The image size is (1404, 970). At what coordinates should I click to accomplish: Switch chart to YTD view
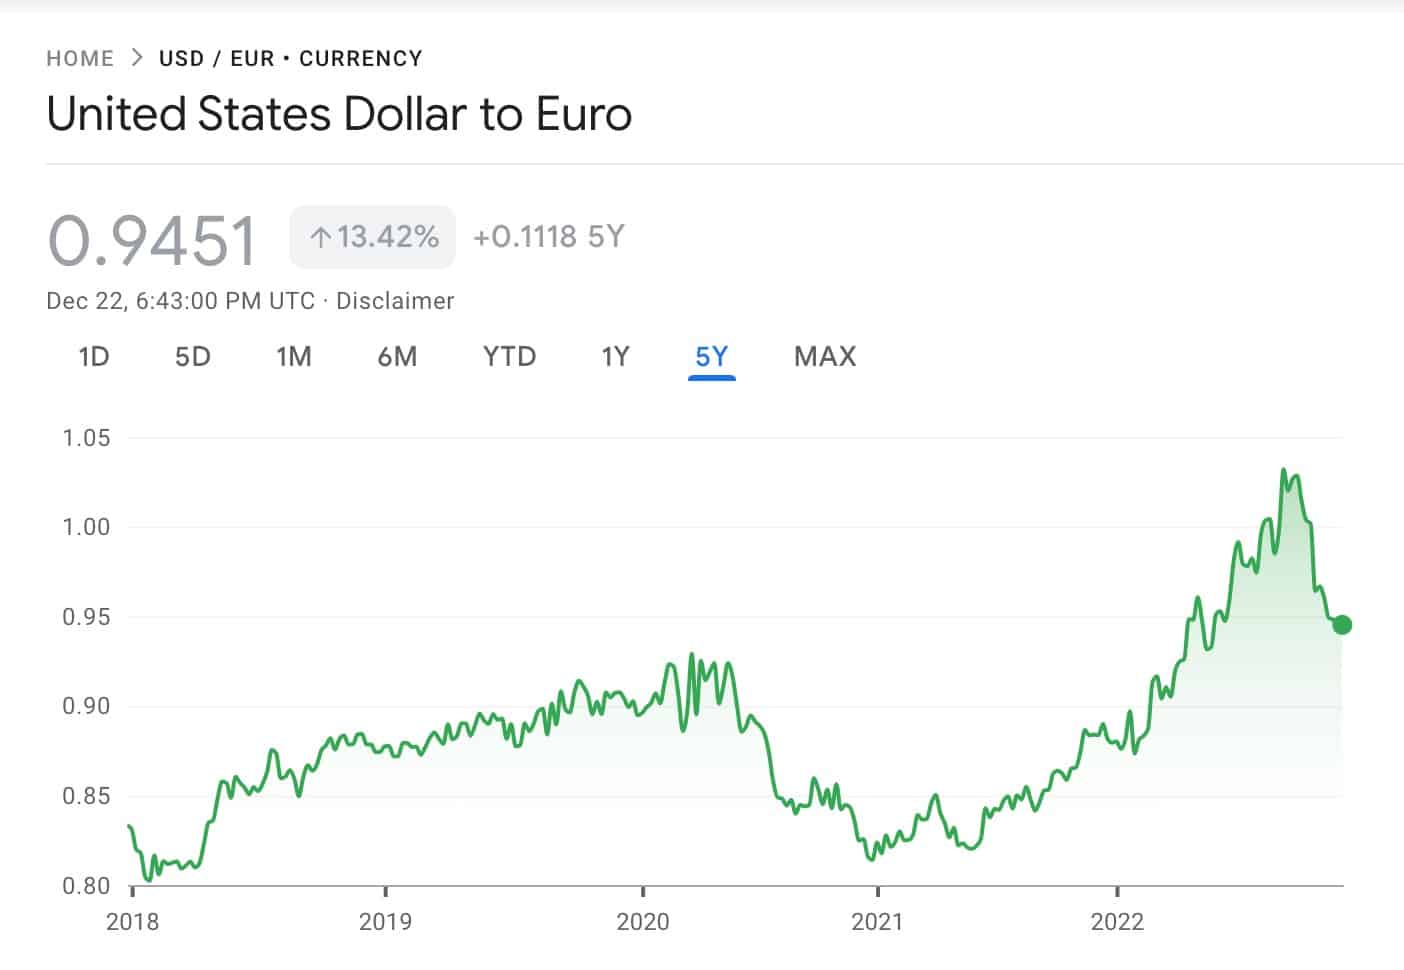(509, 357)
